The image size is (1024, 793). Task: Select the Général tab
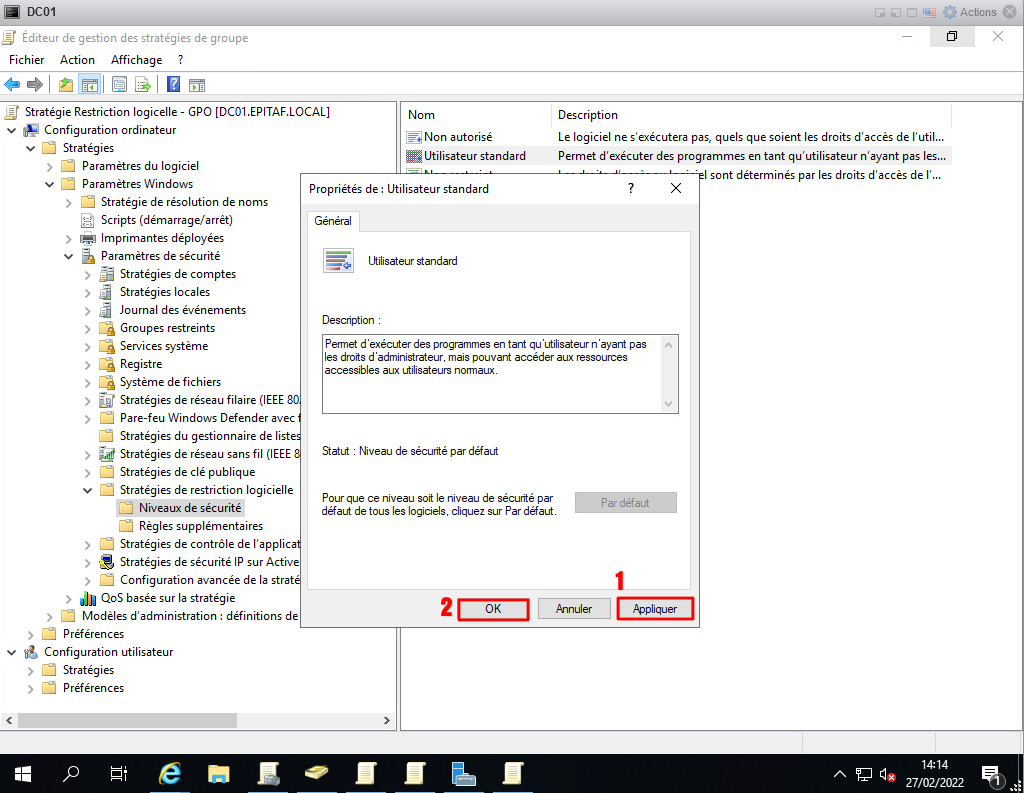tap(333, 221)
